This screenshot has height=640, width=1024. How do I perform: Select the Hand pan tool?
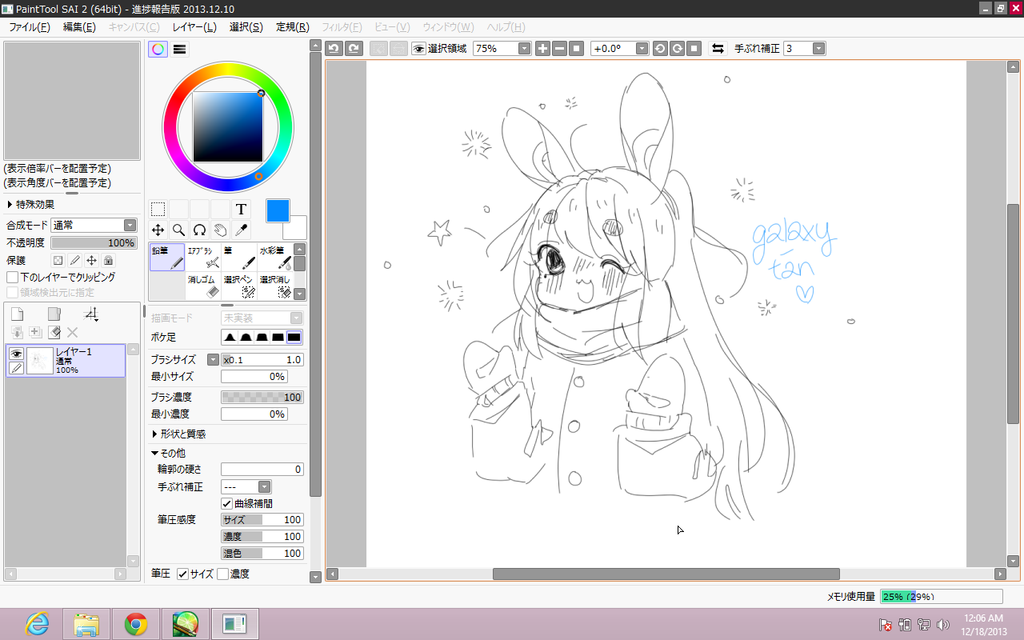click(x=220, y=230)
